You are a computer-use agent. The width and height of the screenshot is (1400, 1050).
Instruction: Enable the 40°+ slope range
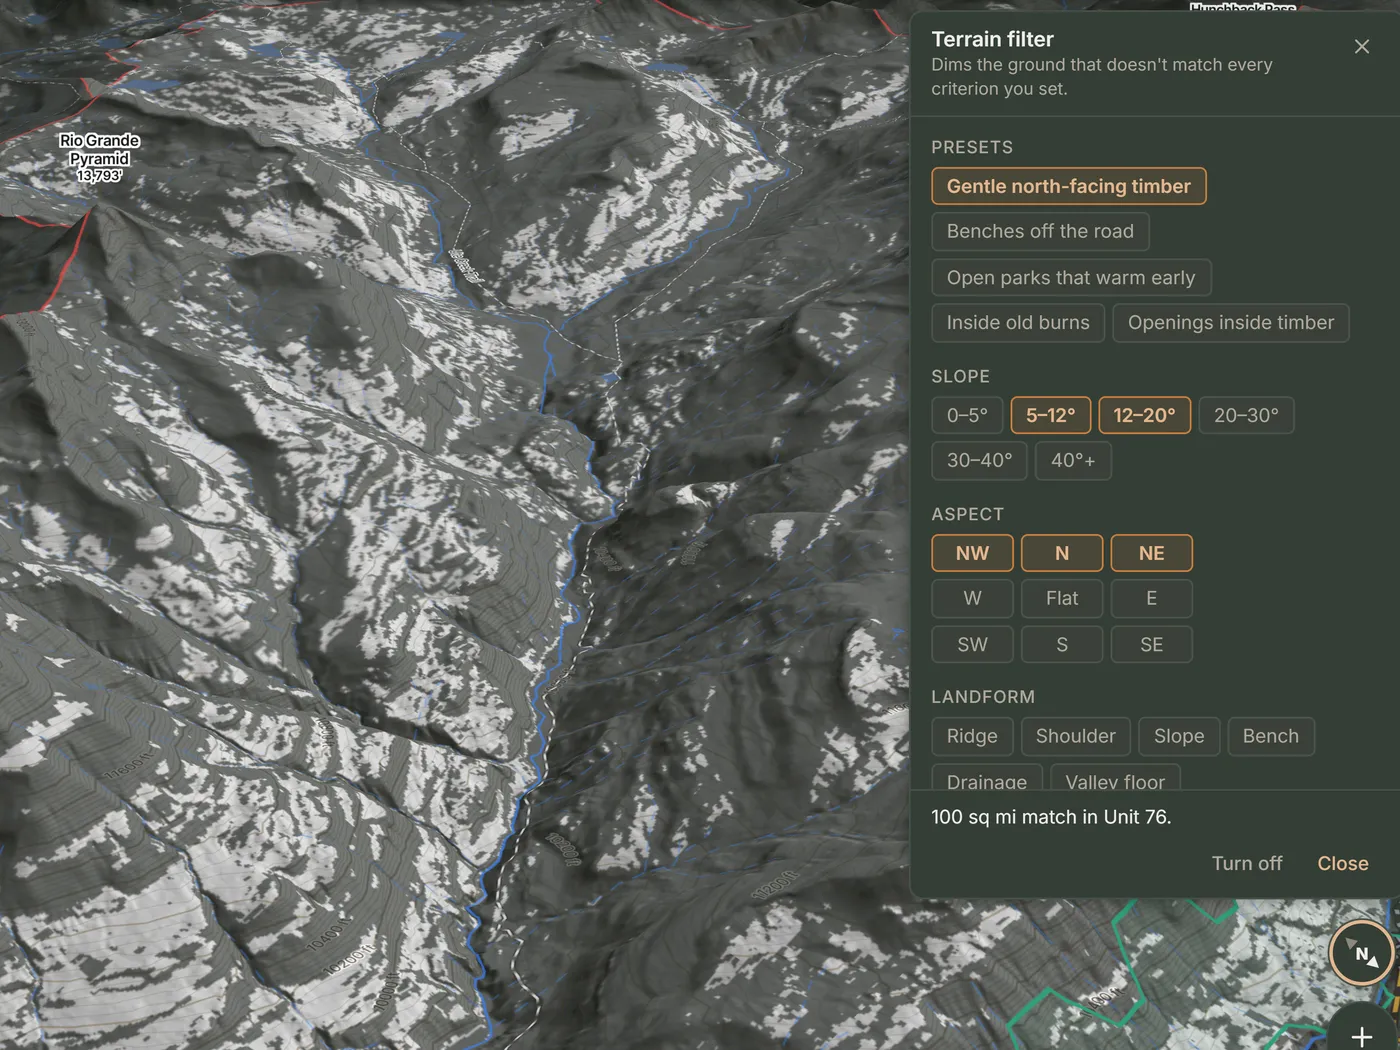1073,460
